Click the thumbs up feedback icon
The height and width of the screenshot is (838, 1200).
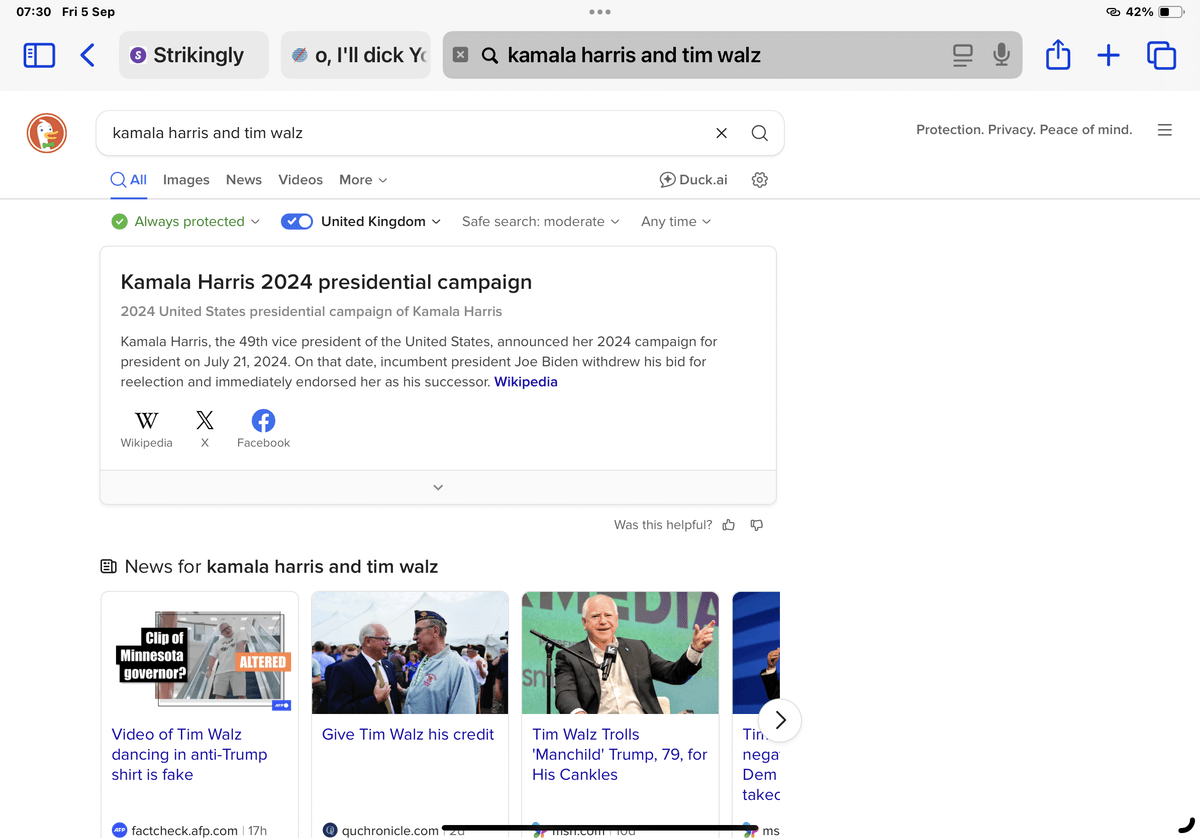(x=728, y=525)
